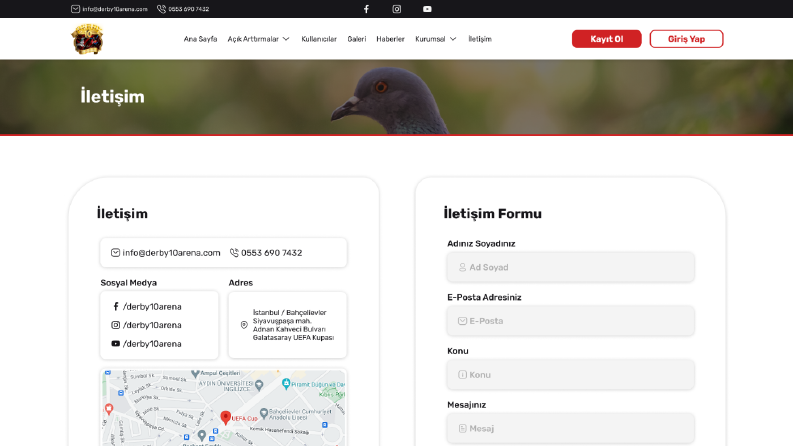This screenshot has width=793, height=446.
Task: Click Instagram icon under Sosyal Medya
Action: point(116,325)
